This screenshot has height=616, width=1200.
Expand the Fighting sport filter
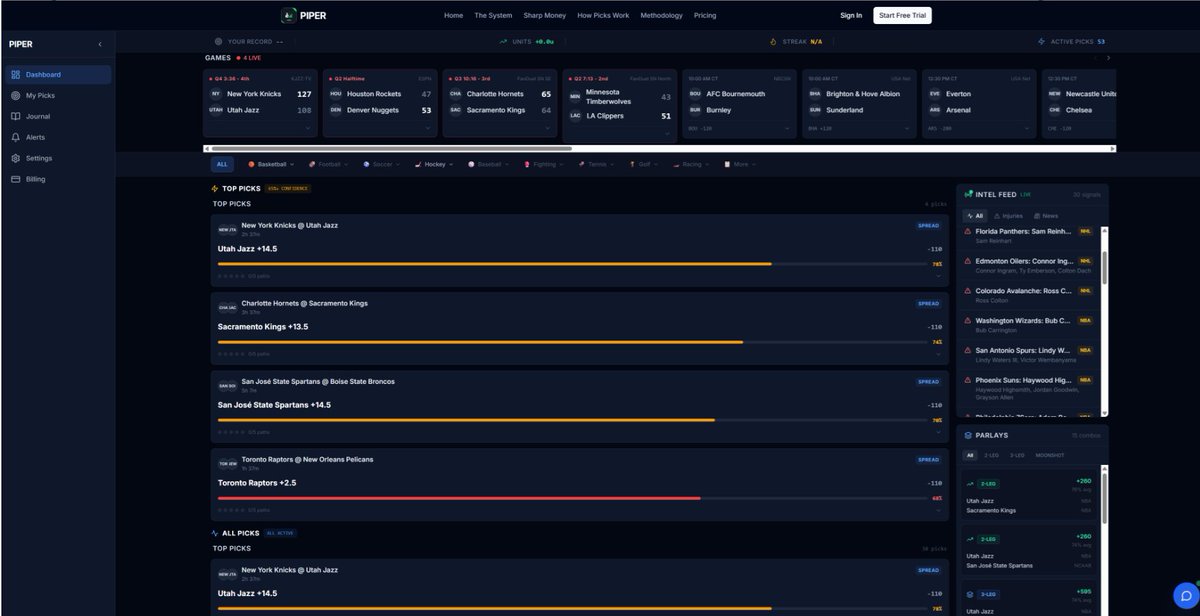[x=543, y=164]
